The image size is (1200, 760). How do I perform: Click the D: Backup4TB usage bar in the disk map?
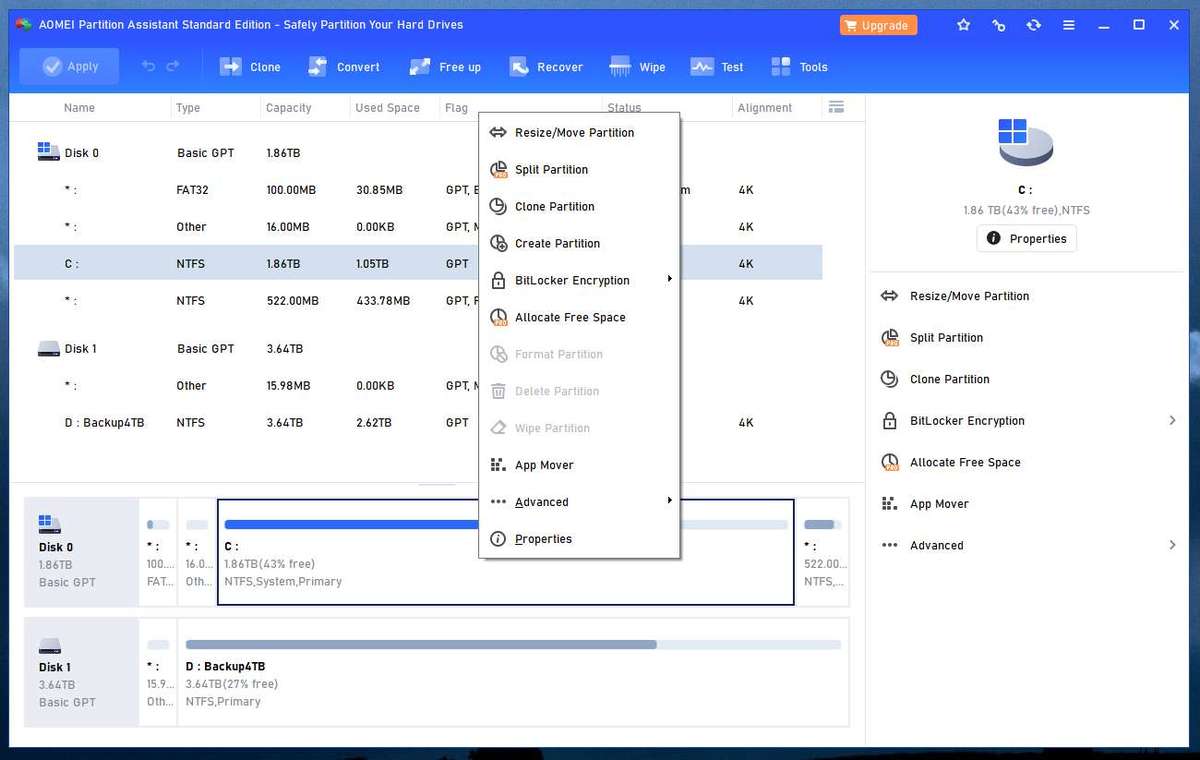(x=513, y=644)
